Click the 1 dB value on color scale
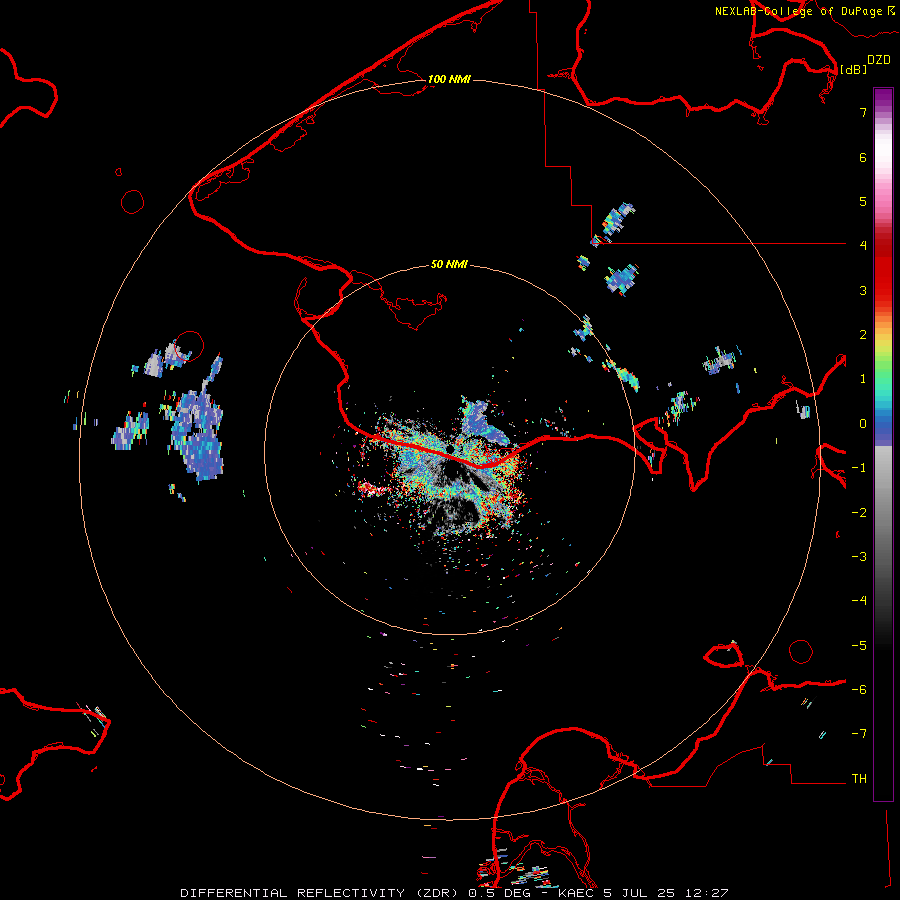This screenshot has width=900, height=900. pyautogui.click(x=863, y=378)
